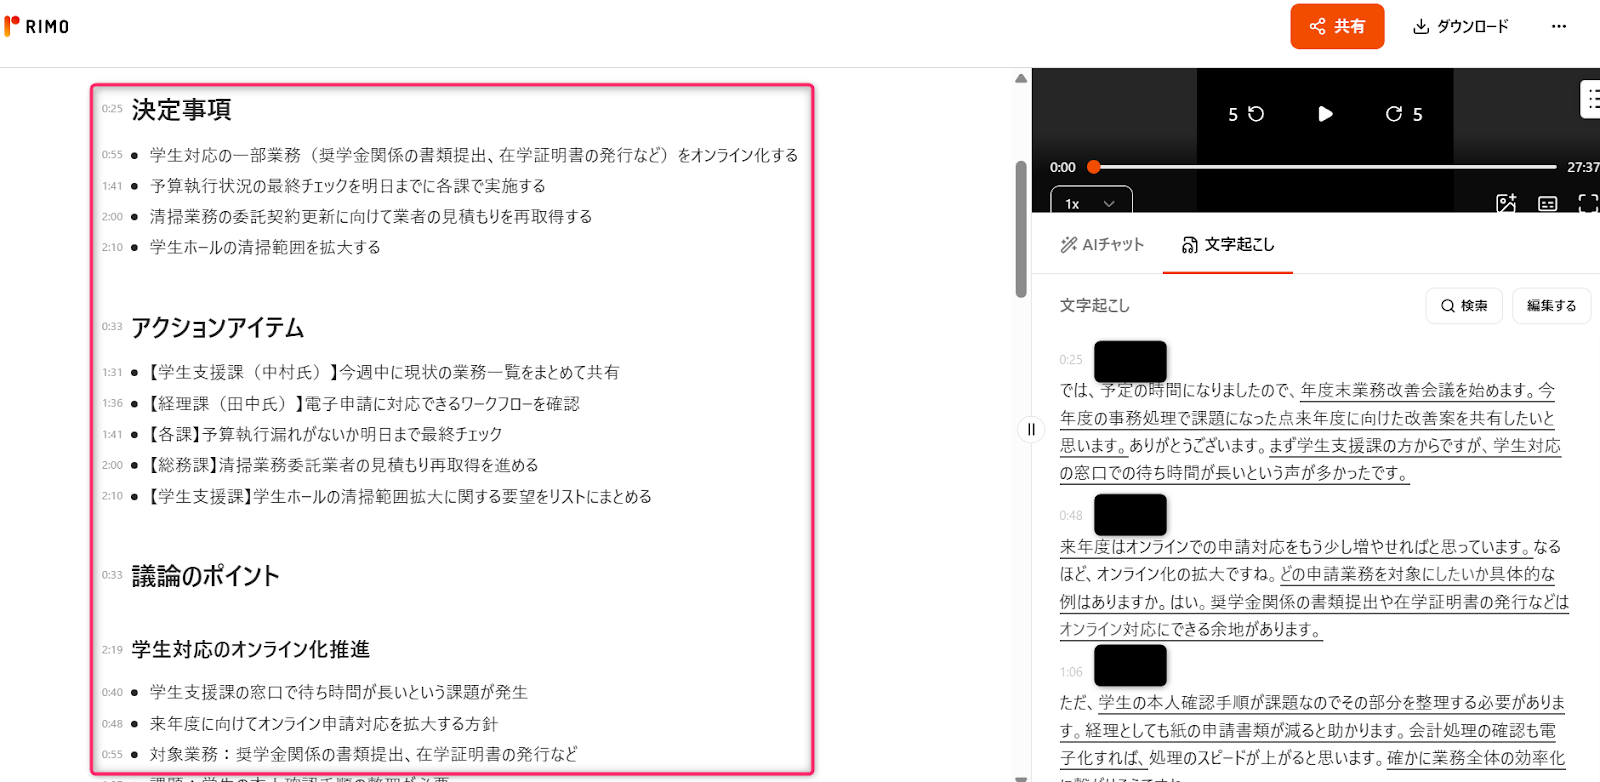Click the 0:00 current time label

coord(1062,167)
